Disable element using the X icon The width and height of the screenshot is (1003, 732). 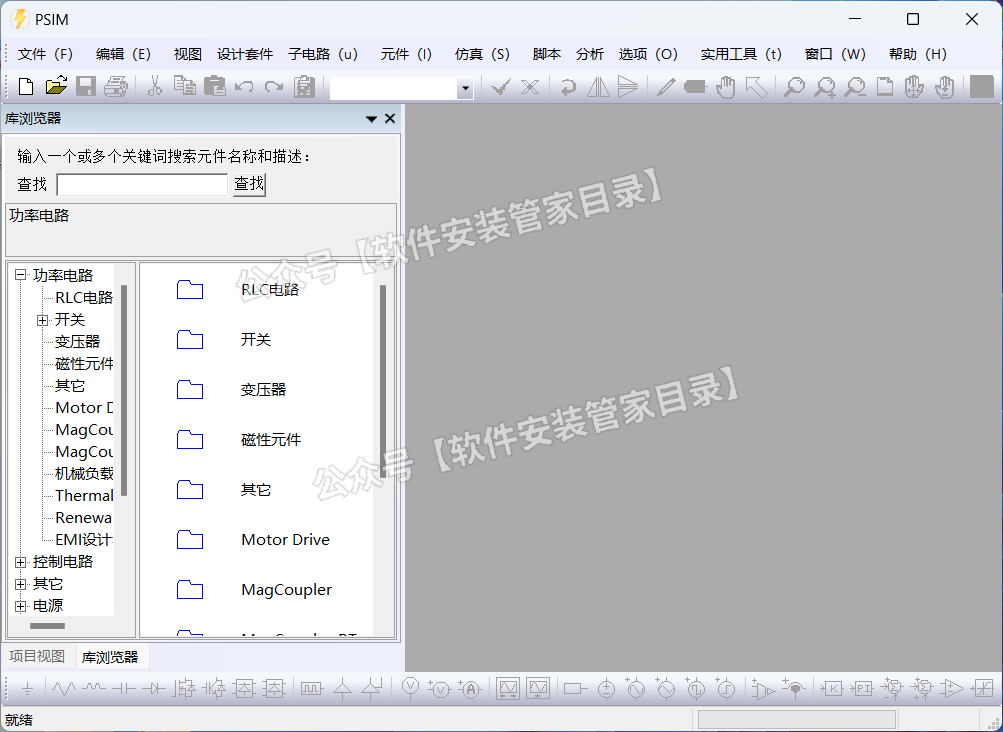tap(530, 86)
